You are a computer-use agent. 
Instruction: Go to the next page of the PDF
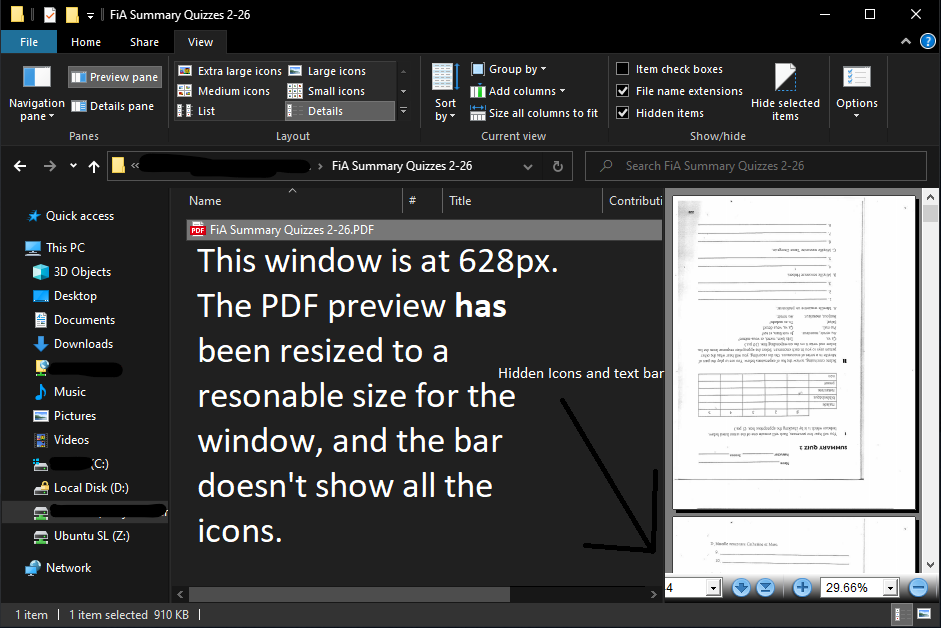pos(741,587)
